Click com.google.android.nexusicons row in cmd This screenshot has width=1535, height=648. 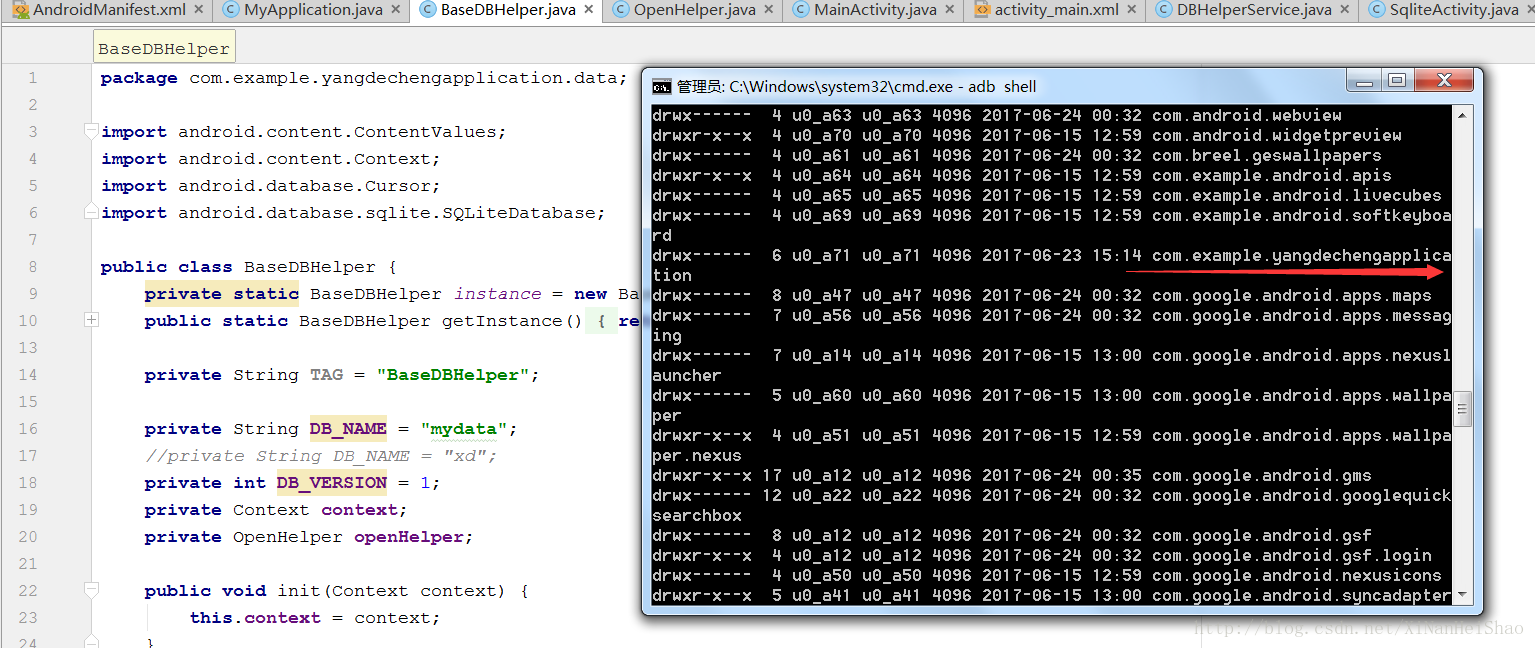1048,575
